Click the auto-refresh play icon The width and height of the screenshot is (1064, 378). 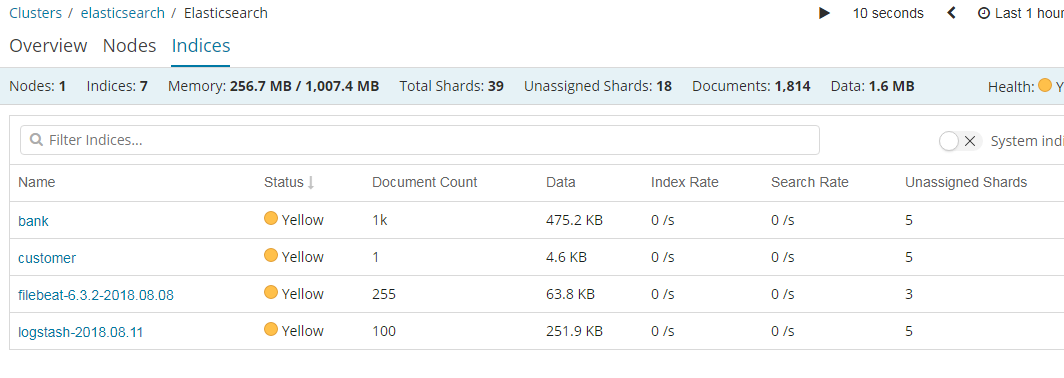(x=824, y=14)
